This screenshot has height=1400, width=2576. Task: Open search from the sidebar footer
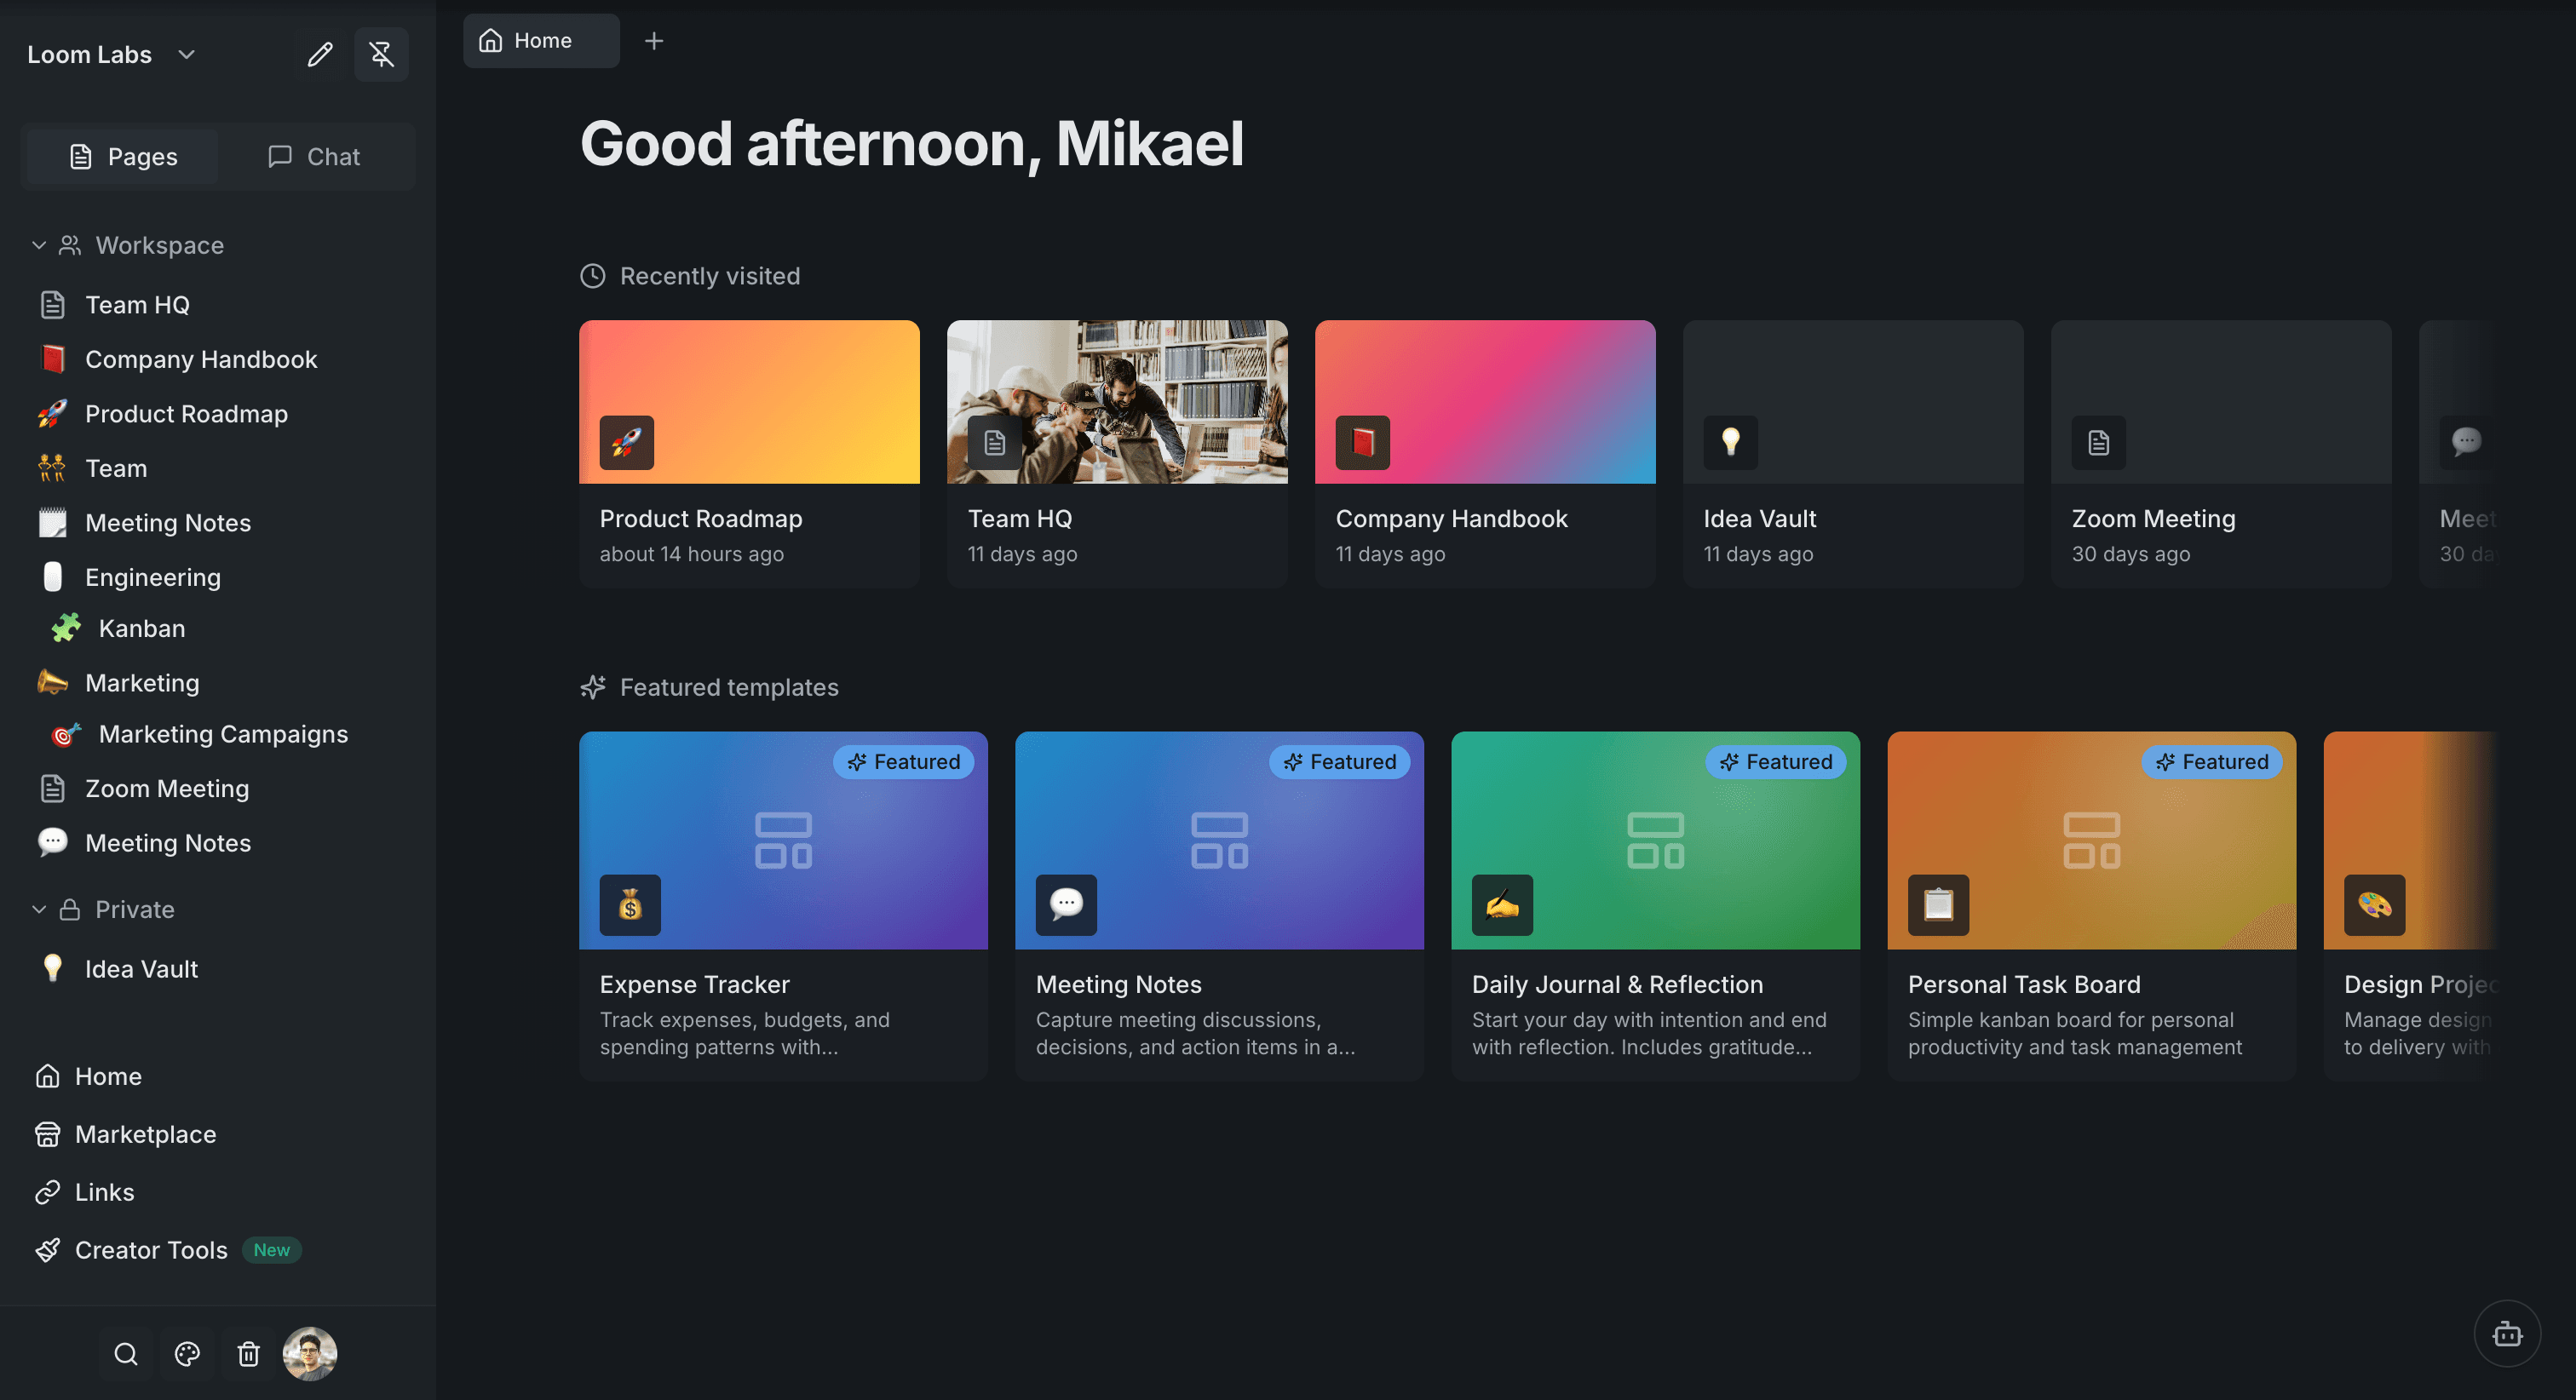(125, 1354)
